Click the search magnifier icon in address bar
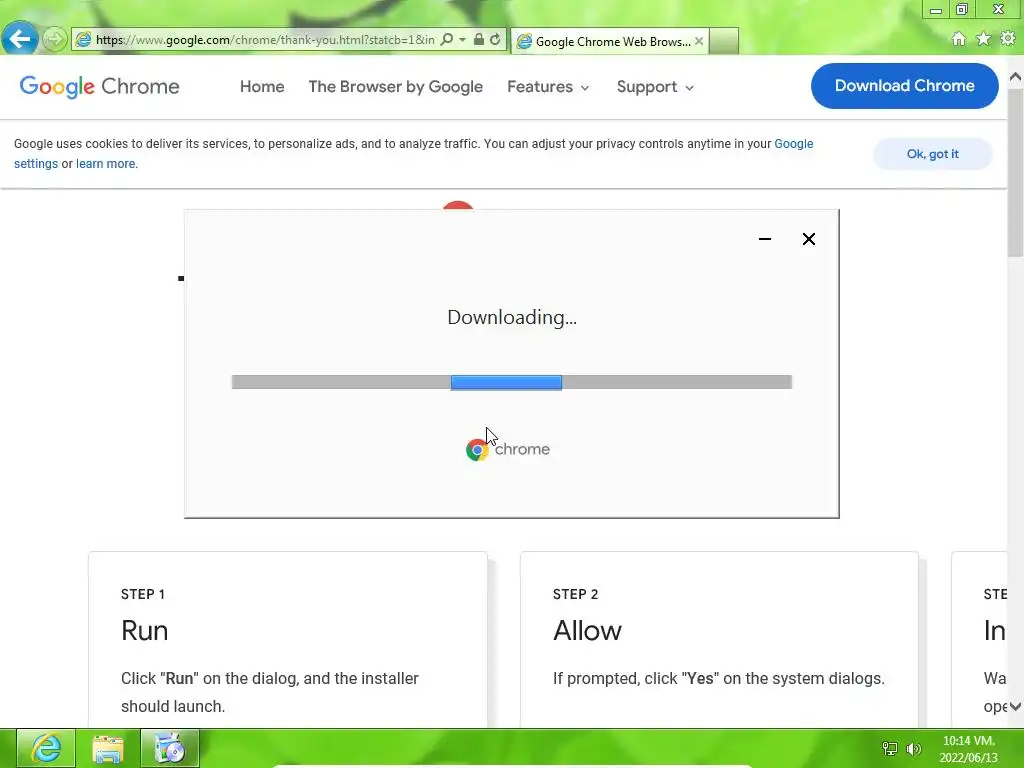This screenshot has width=1024, height=768. tap(447, 39)
